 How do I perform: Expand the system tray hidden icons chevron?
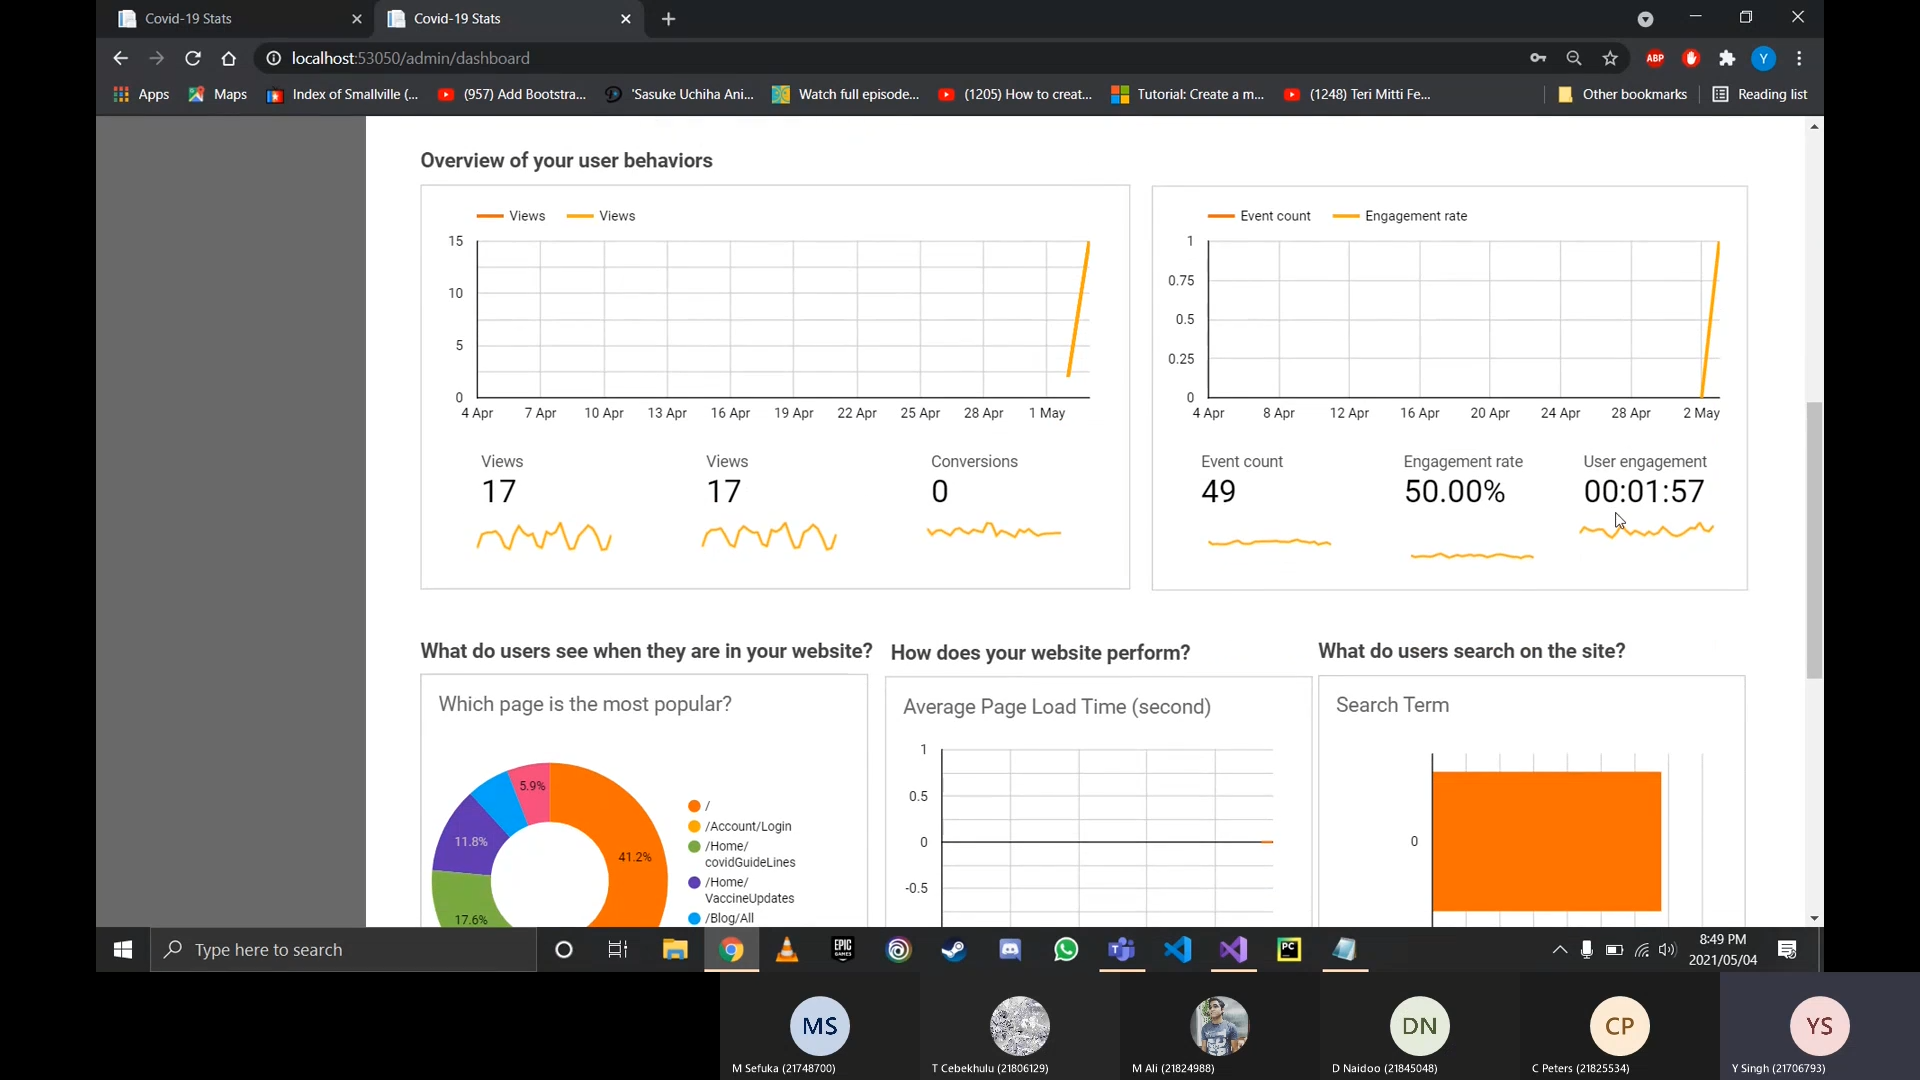point(1559,950)
